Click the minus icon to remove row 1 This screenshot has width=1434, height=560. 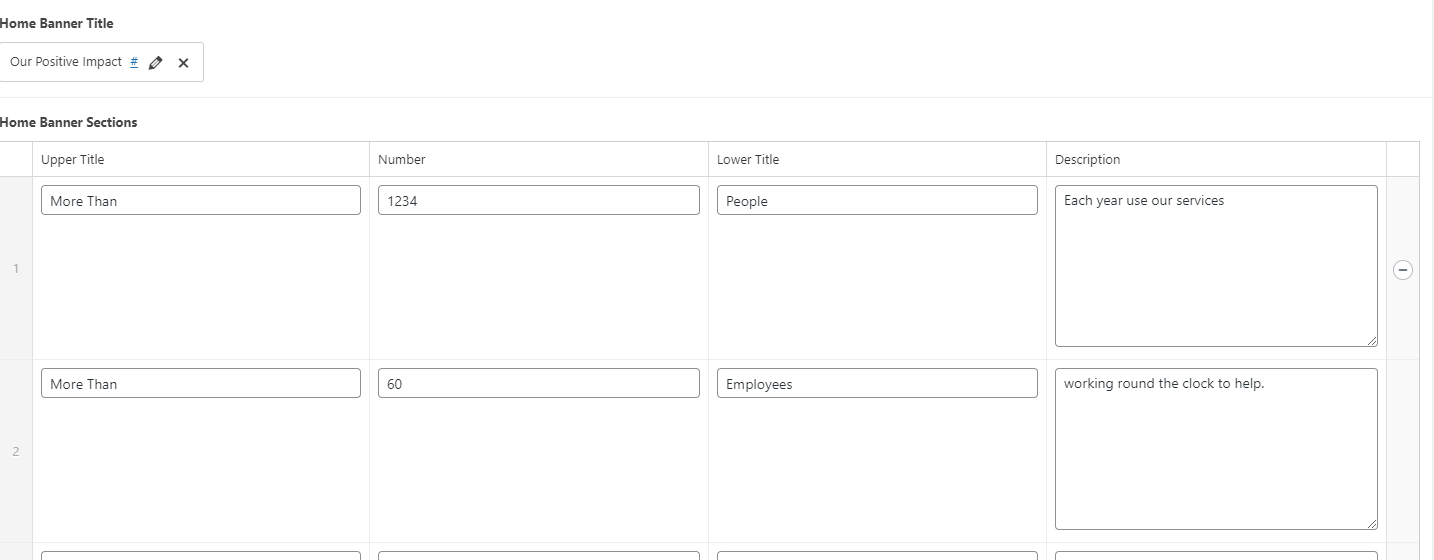(x=1402, y=269)
